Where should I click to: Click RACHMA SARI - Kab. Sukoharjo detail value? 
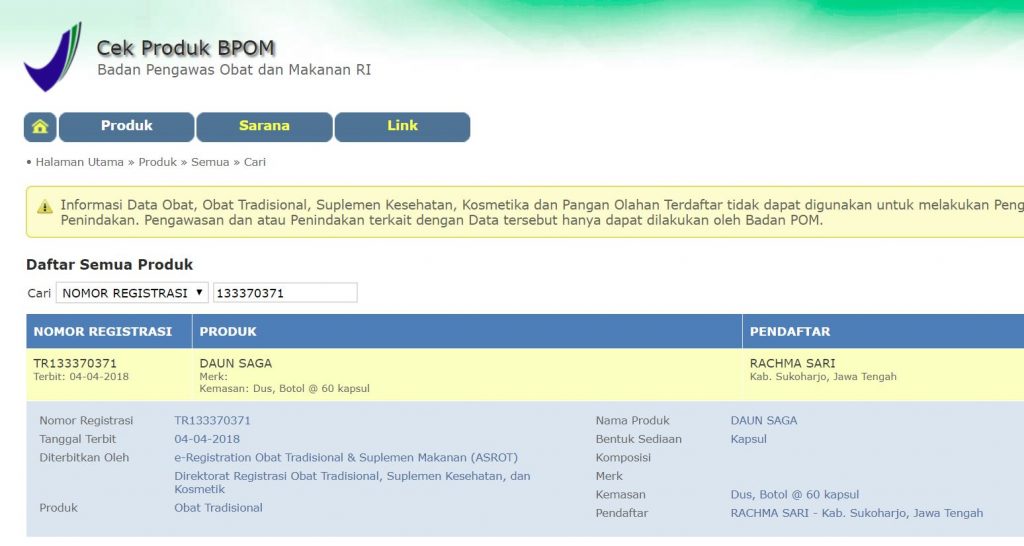click(x=857, y=513)
